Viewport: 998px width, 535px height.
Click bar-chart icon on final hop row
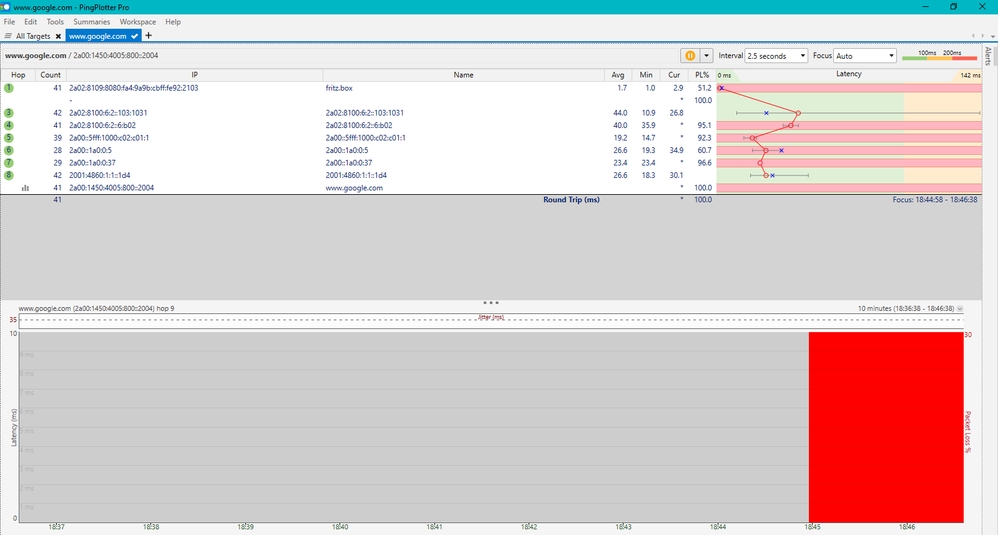25,188
